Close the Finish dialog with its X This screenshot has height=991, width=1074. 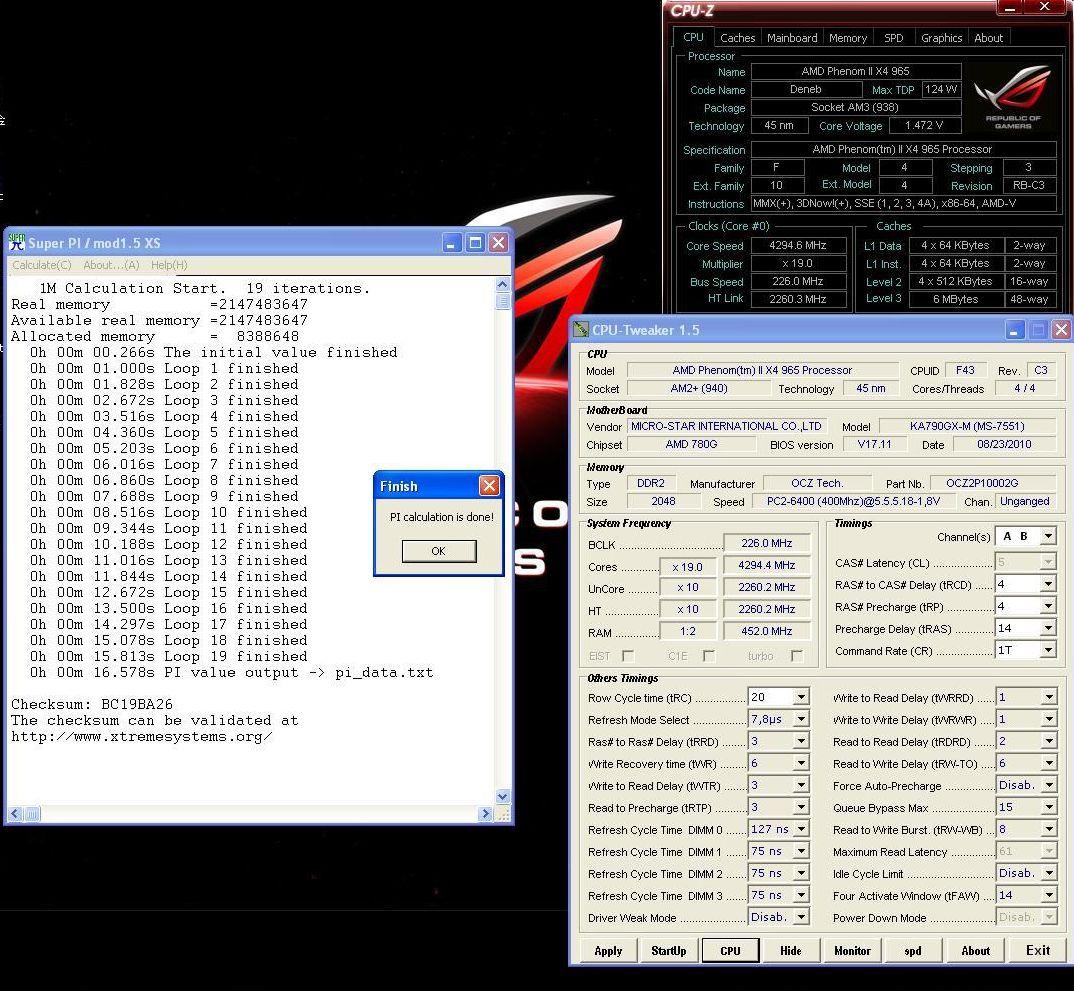(489, 486)
